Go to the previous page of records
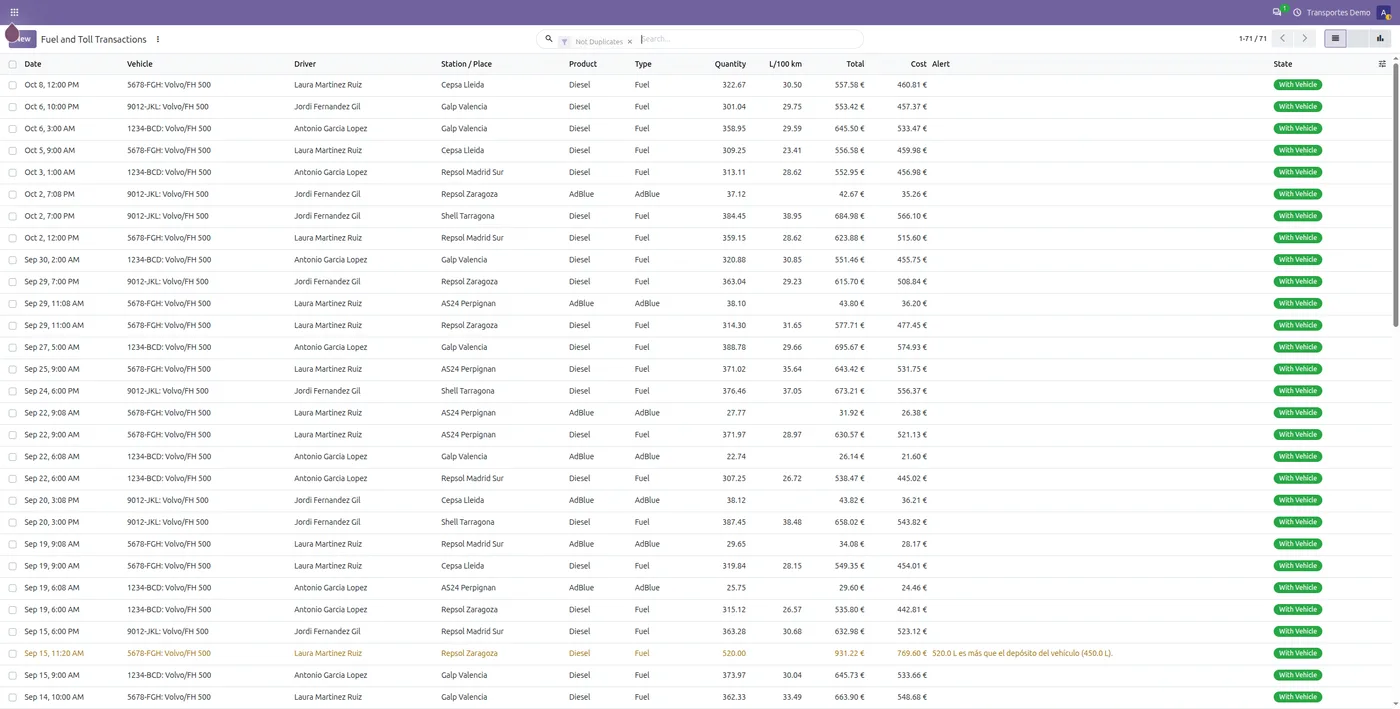Screen dimensions: 1400x709 tap(1283, 39)
